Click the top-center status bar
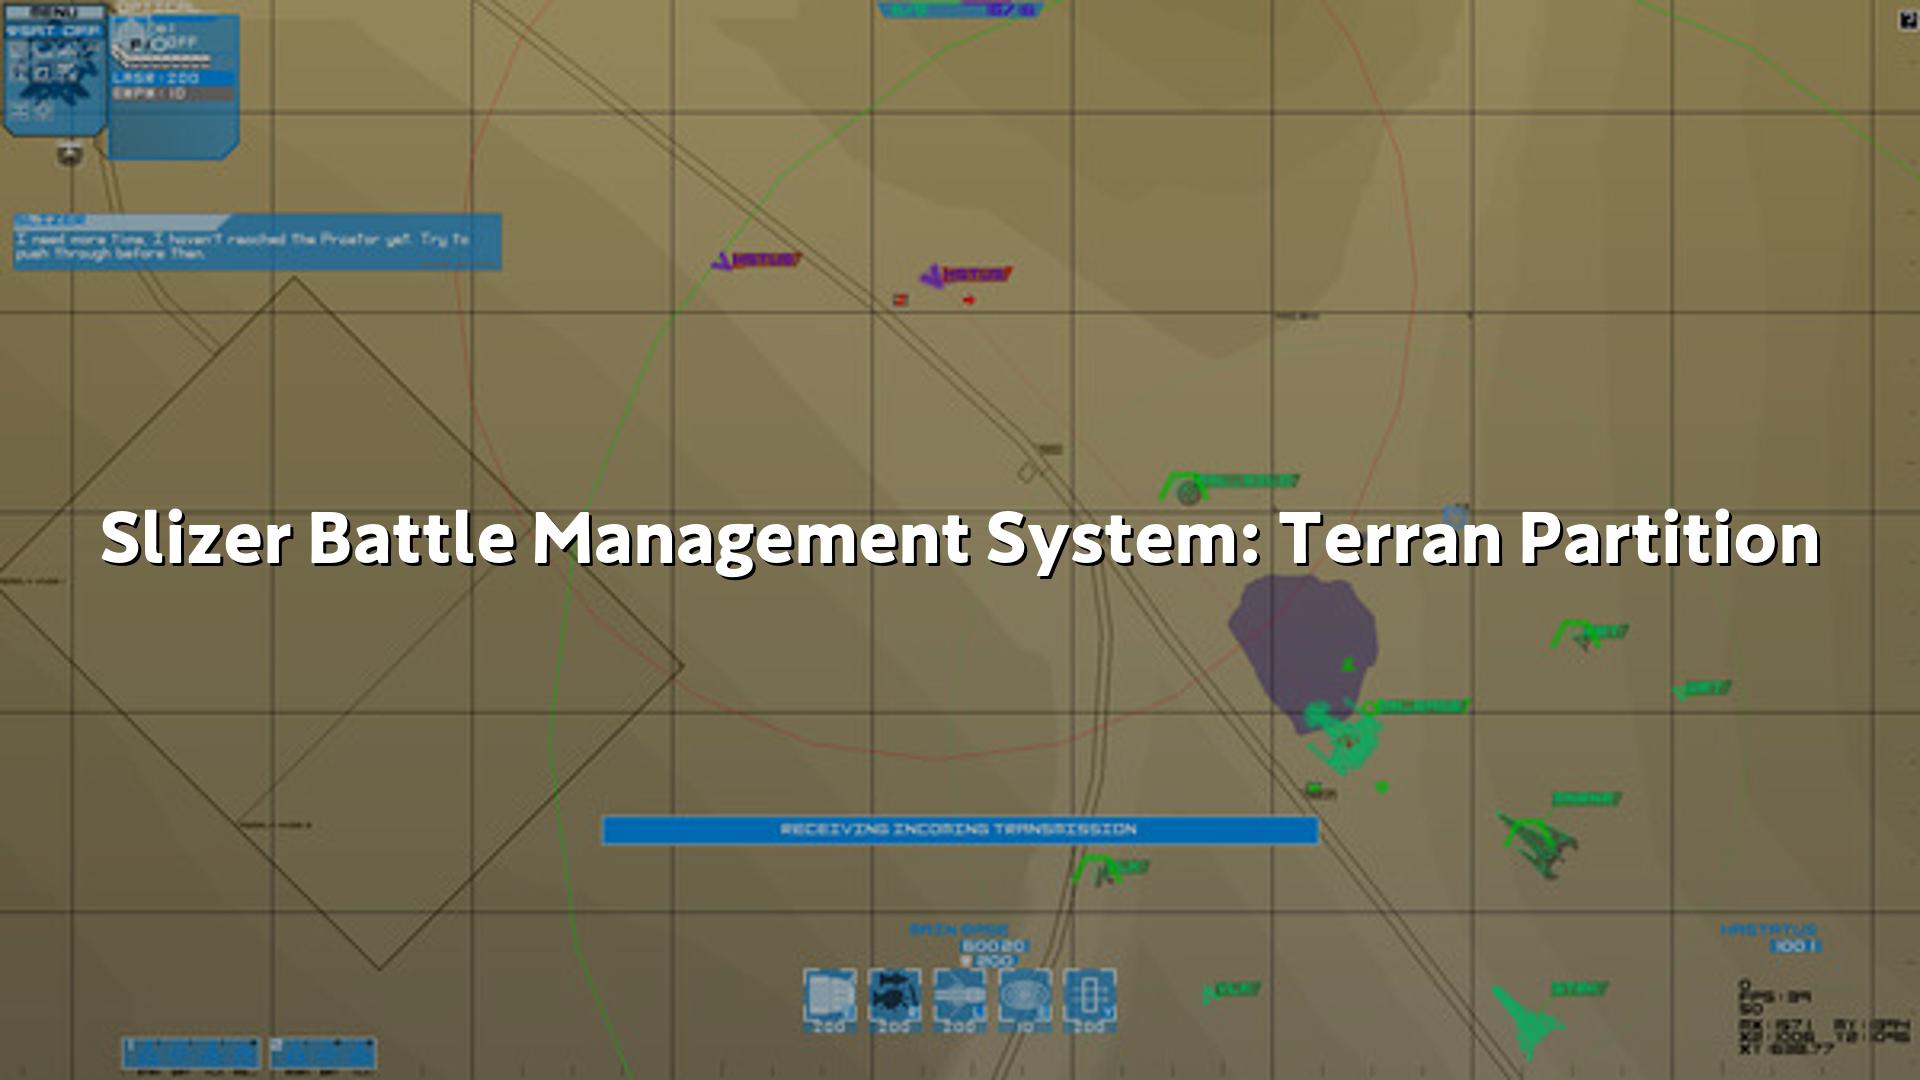1920x1080 pixels. click(x=960, y=10)
